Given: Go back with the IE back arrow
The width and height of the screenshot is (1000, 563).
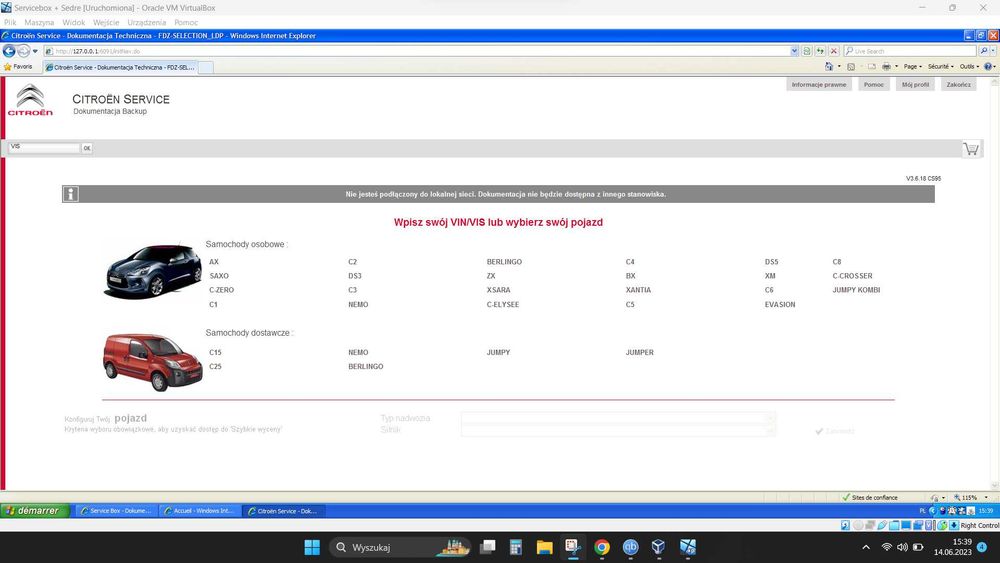Looking at the screenshot, I should 10,51.
